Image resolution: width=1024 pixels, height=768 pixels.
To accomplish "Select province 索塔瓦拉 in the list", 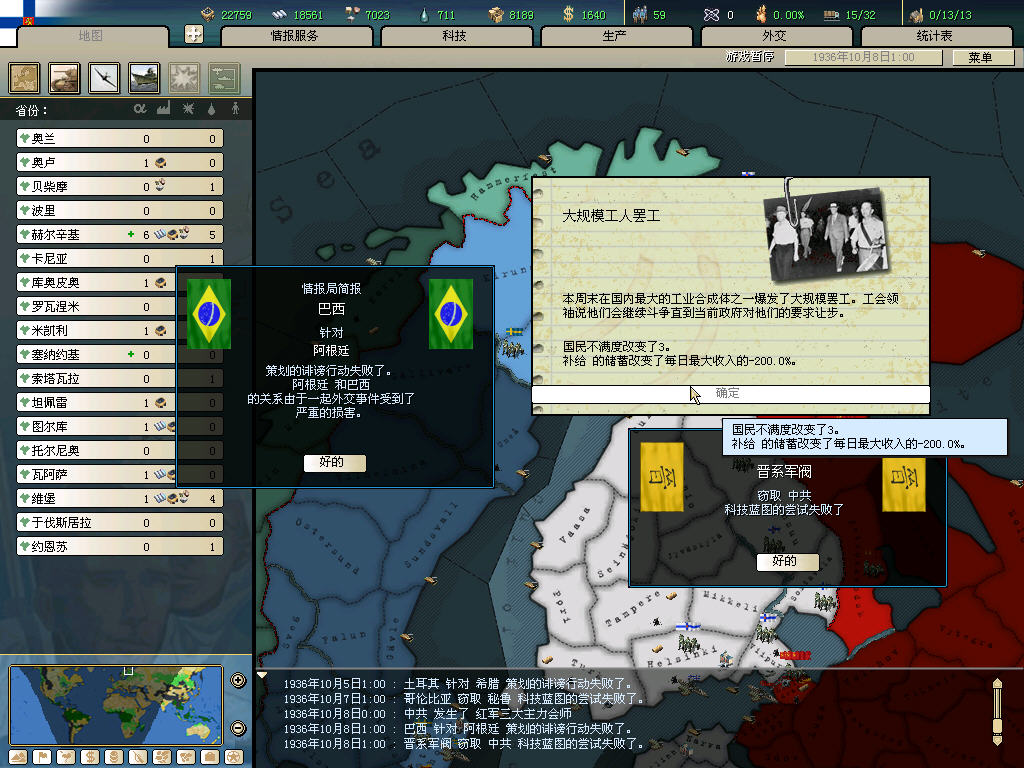I will [97, 379].
